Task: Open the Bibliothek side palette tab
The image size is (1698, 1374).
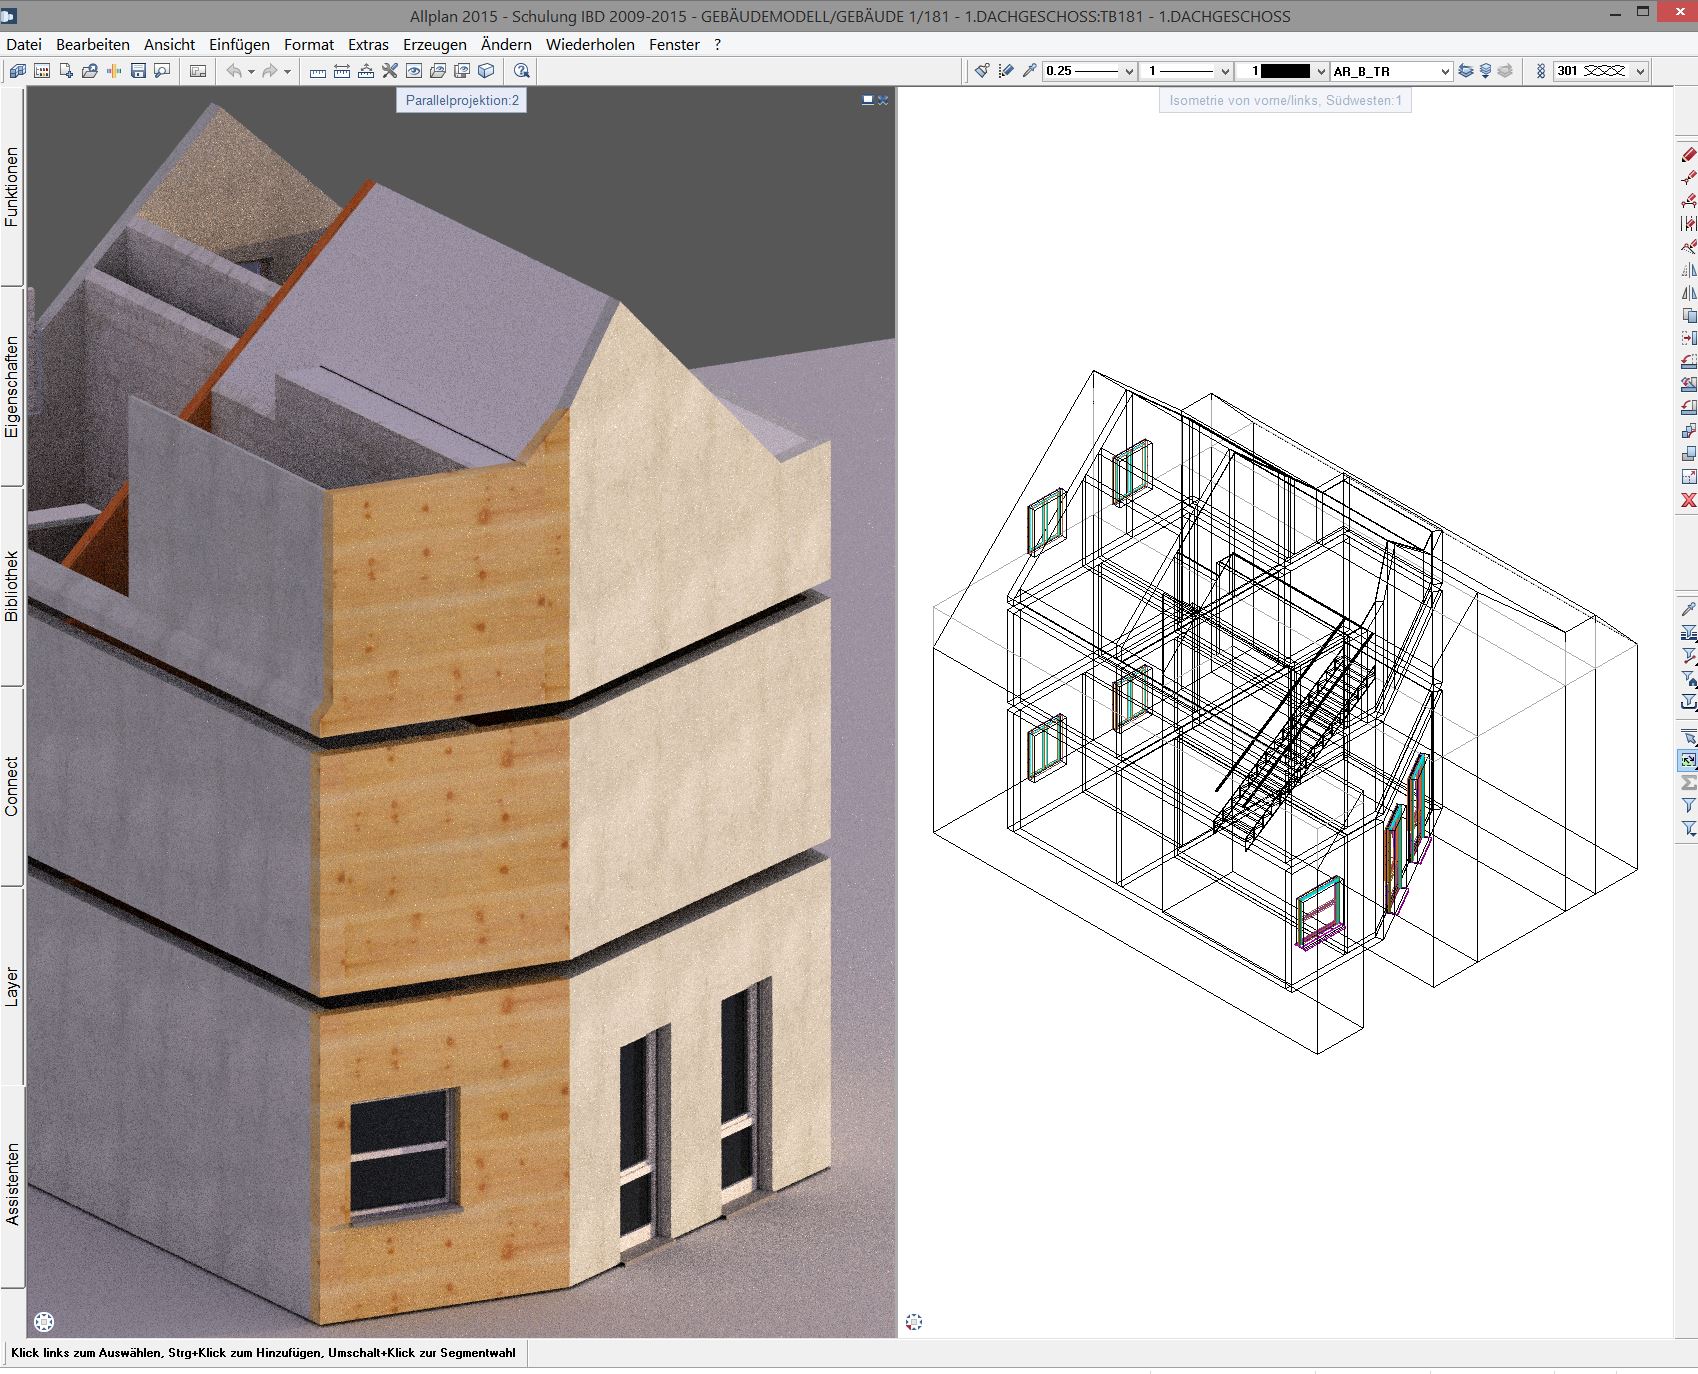Action: tap(12, 586)
